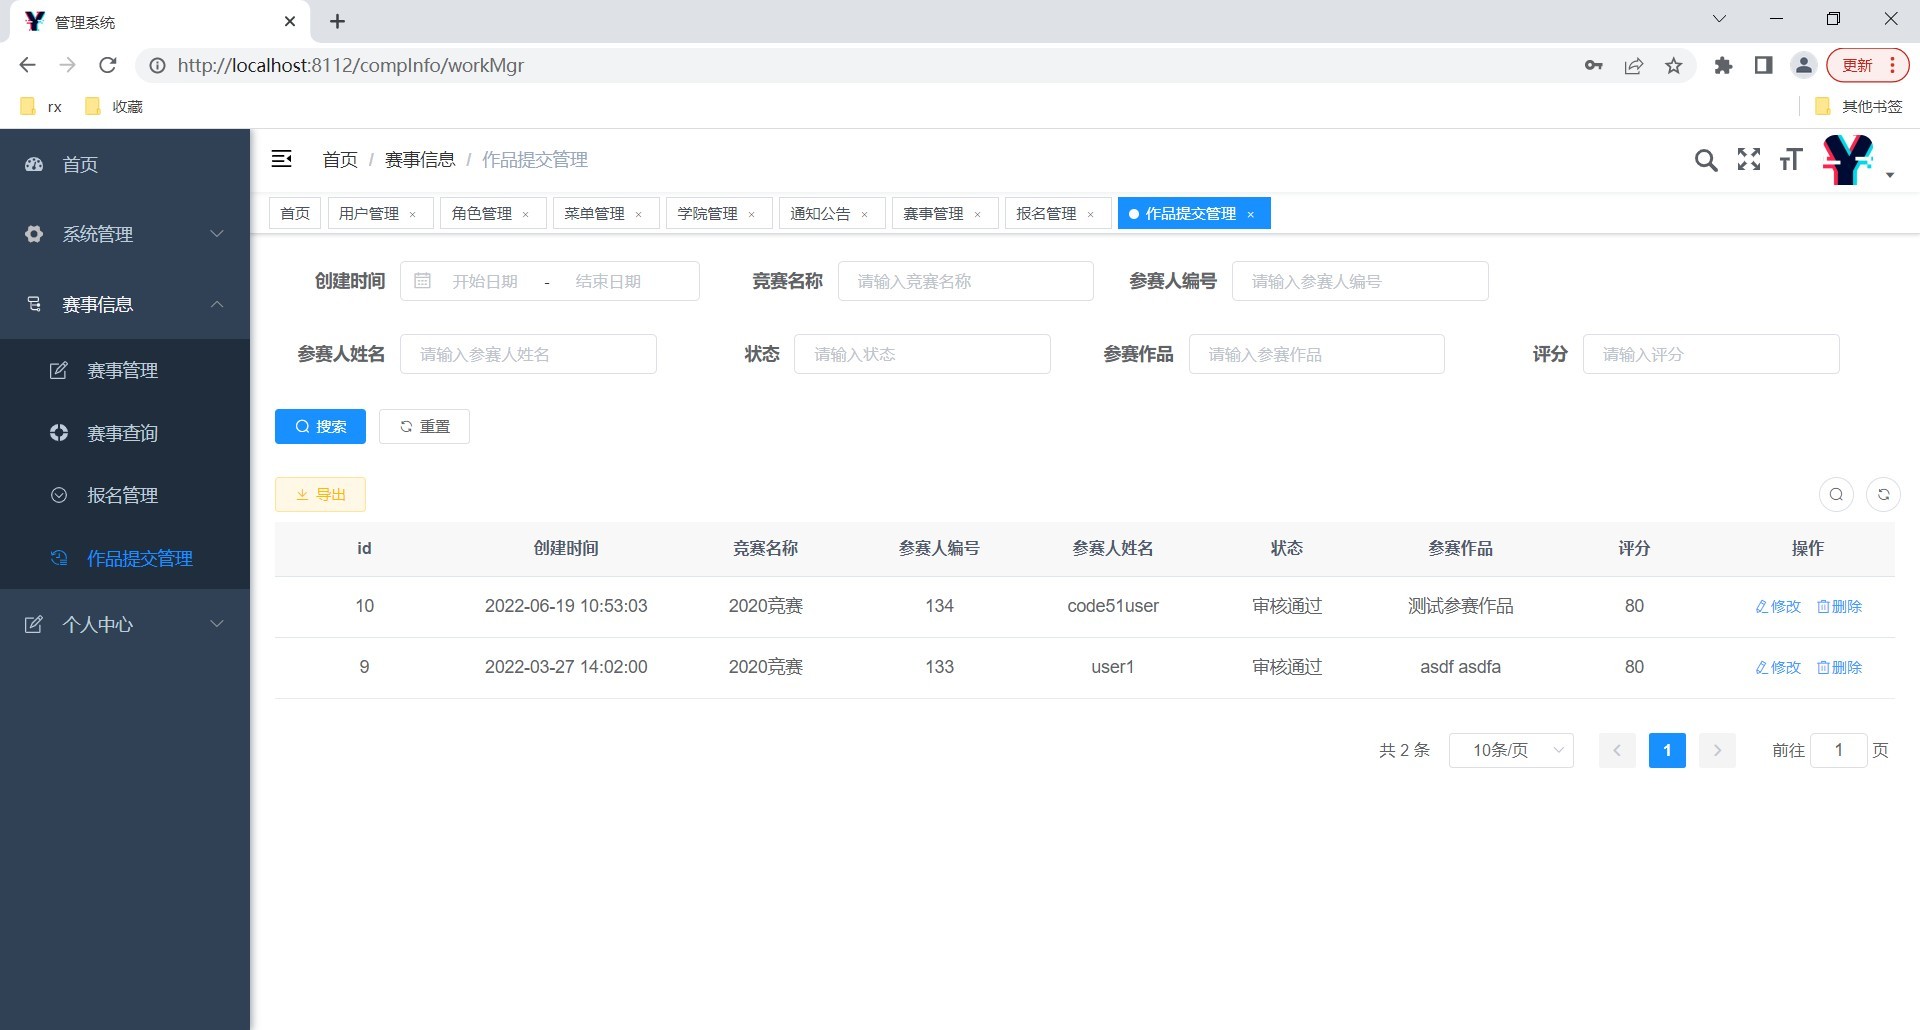
Task: Toggle fullscreen mode icon in header
Action: 1749,159
